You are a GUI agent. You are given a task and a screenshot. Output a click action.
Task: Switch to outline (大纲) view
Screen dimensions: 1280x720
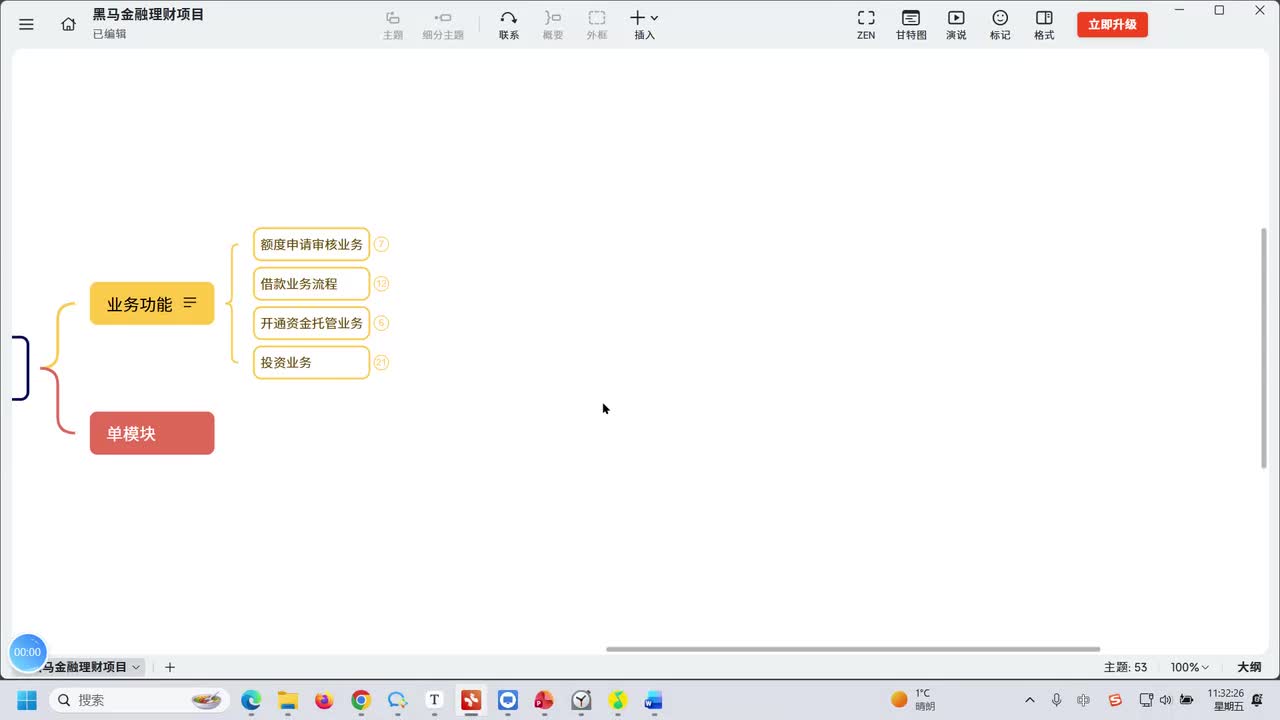coord(1249,667)
